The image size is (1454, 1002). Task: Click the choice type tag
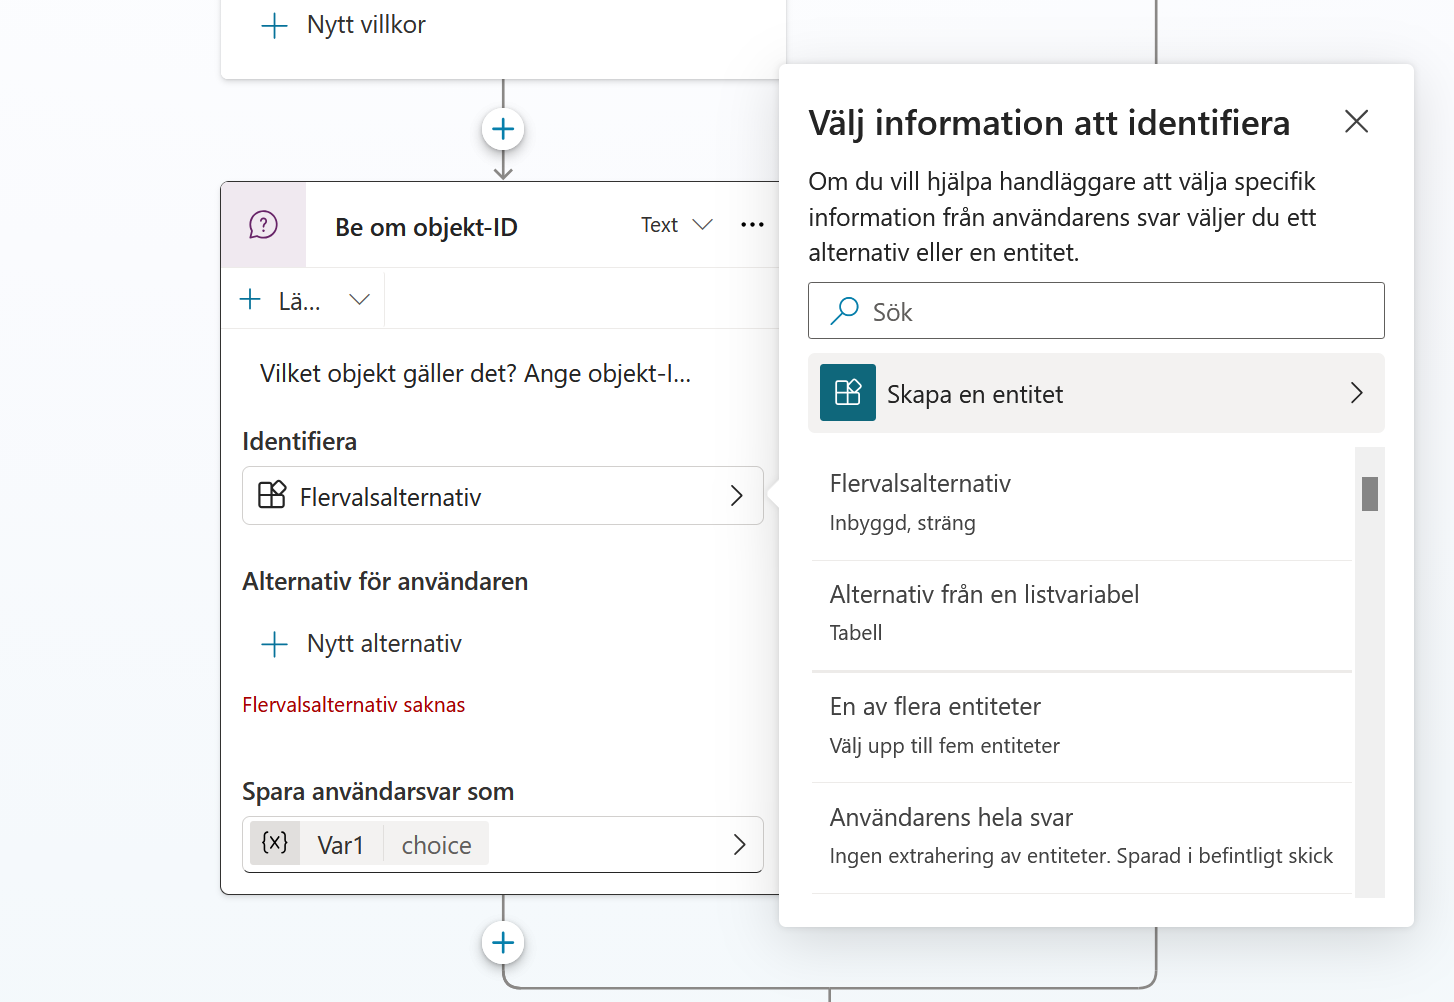coord(436,845)
